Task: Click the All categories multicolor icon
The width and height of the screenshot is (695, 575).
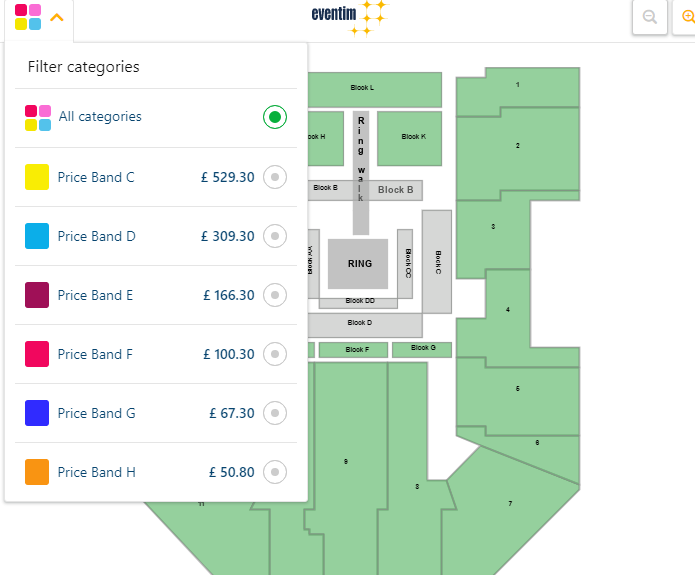Action: pyautogui.click(x=38, y=118)
